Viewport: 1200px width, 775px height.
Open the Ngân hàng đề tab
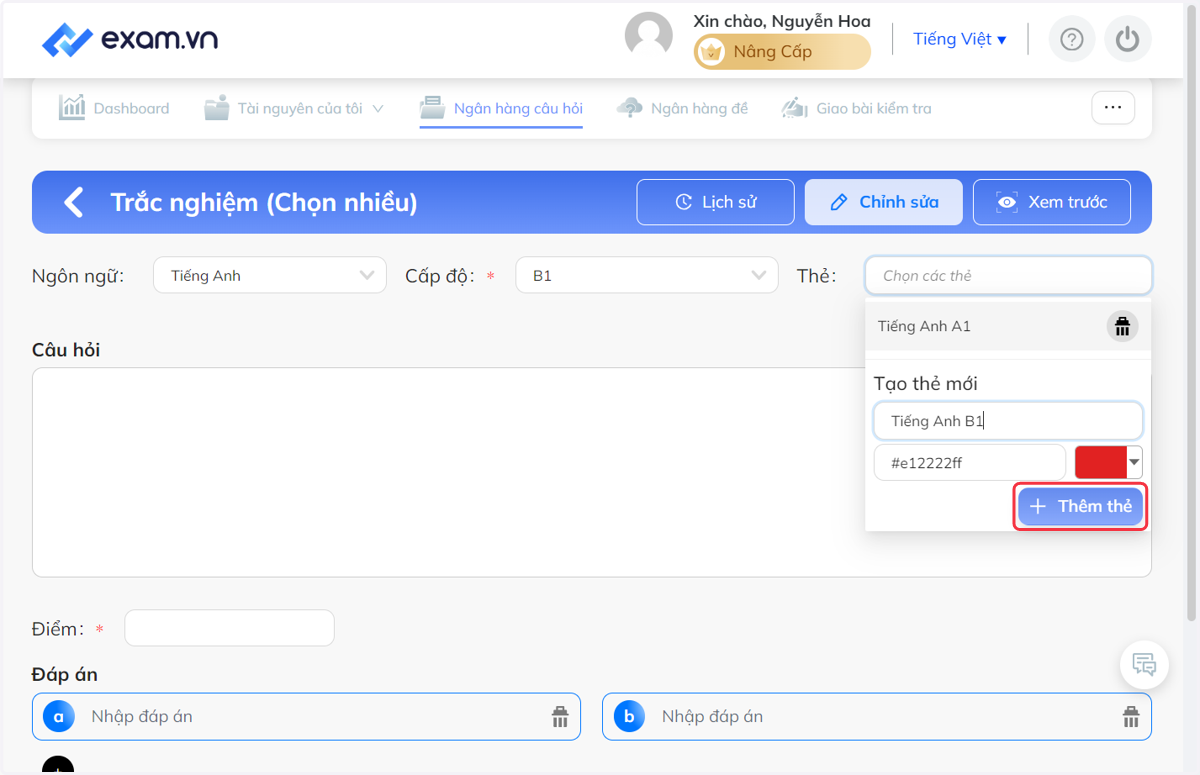[682, 108]
